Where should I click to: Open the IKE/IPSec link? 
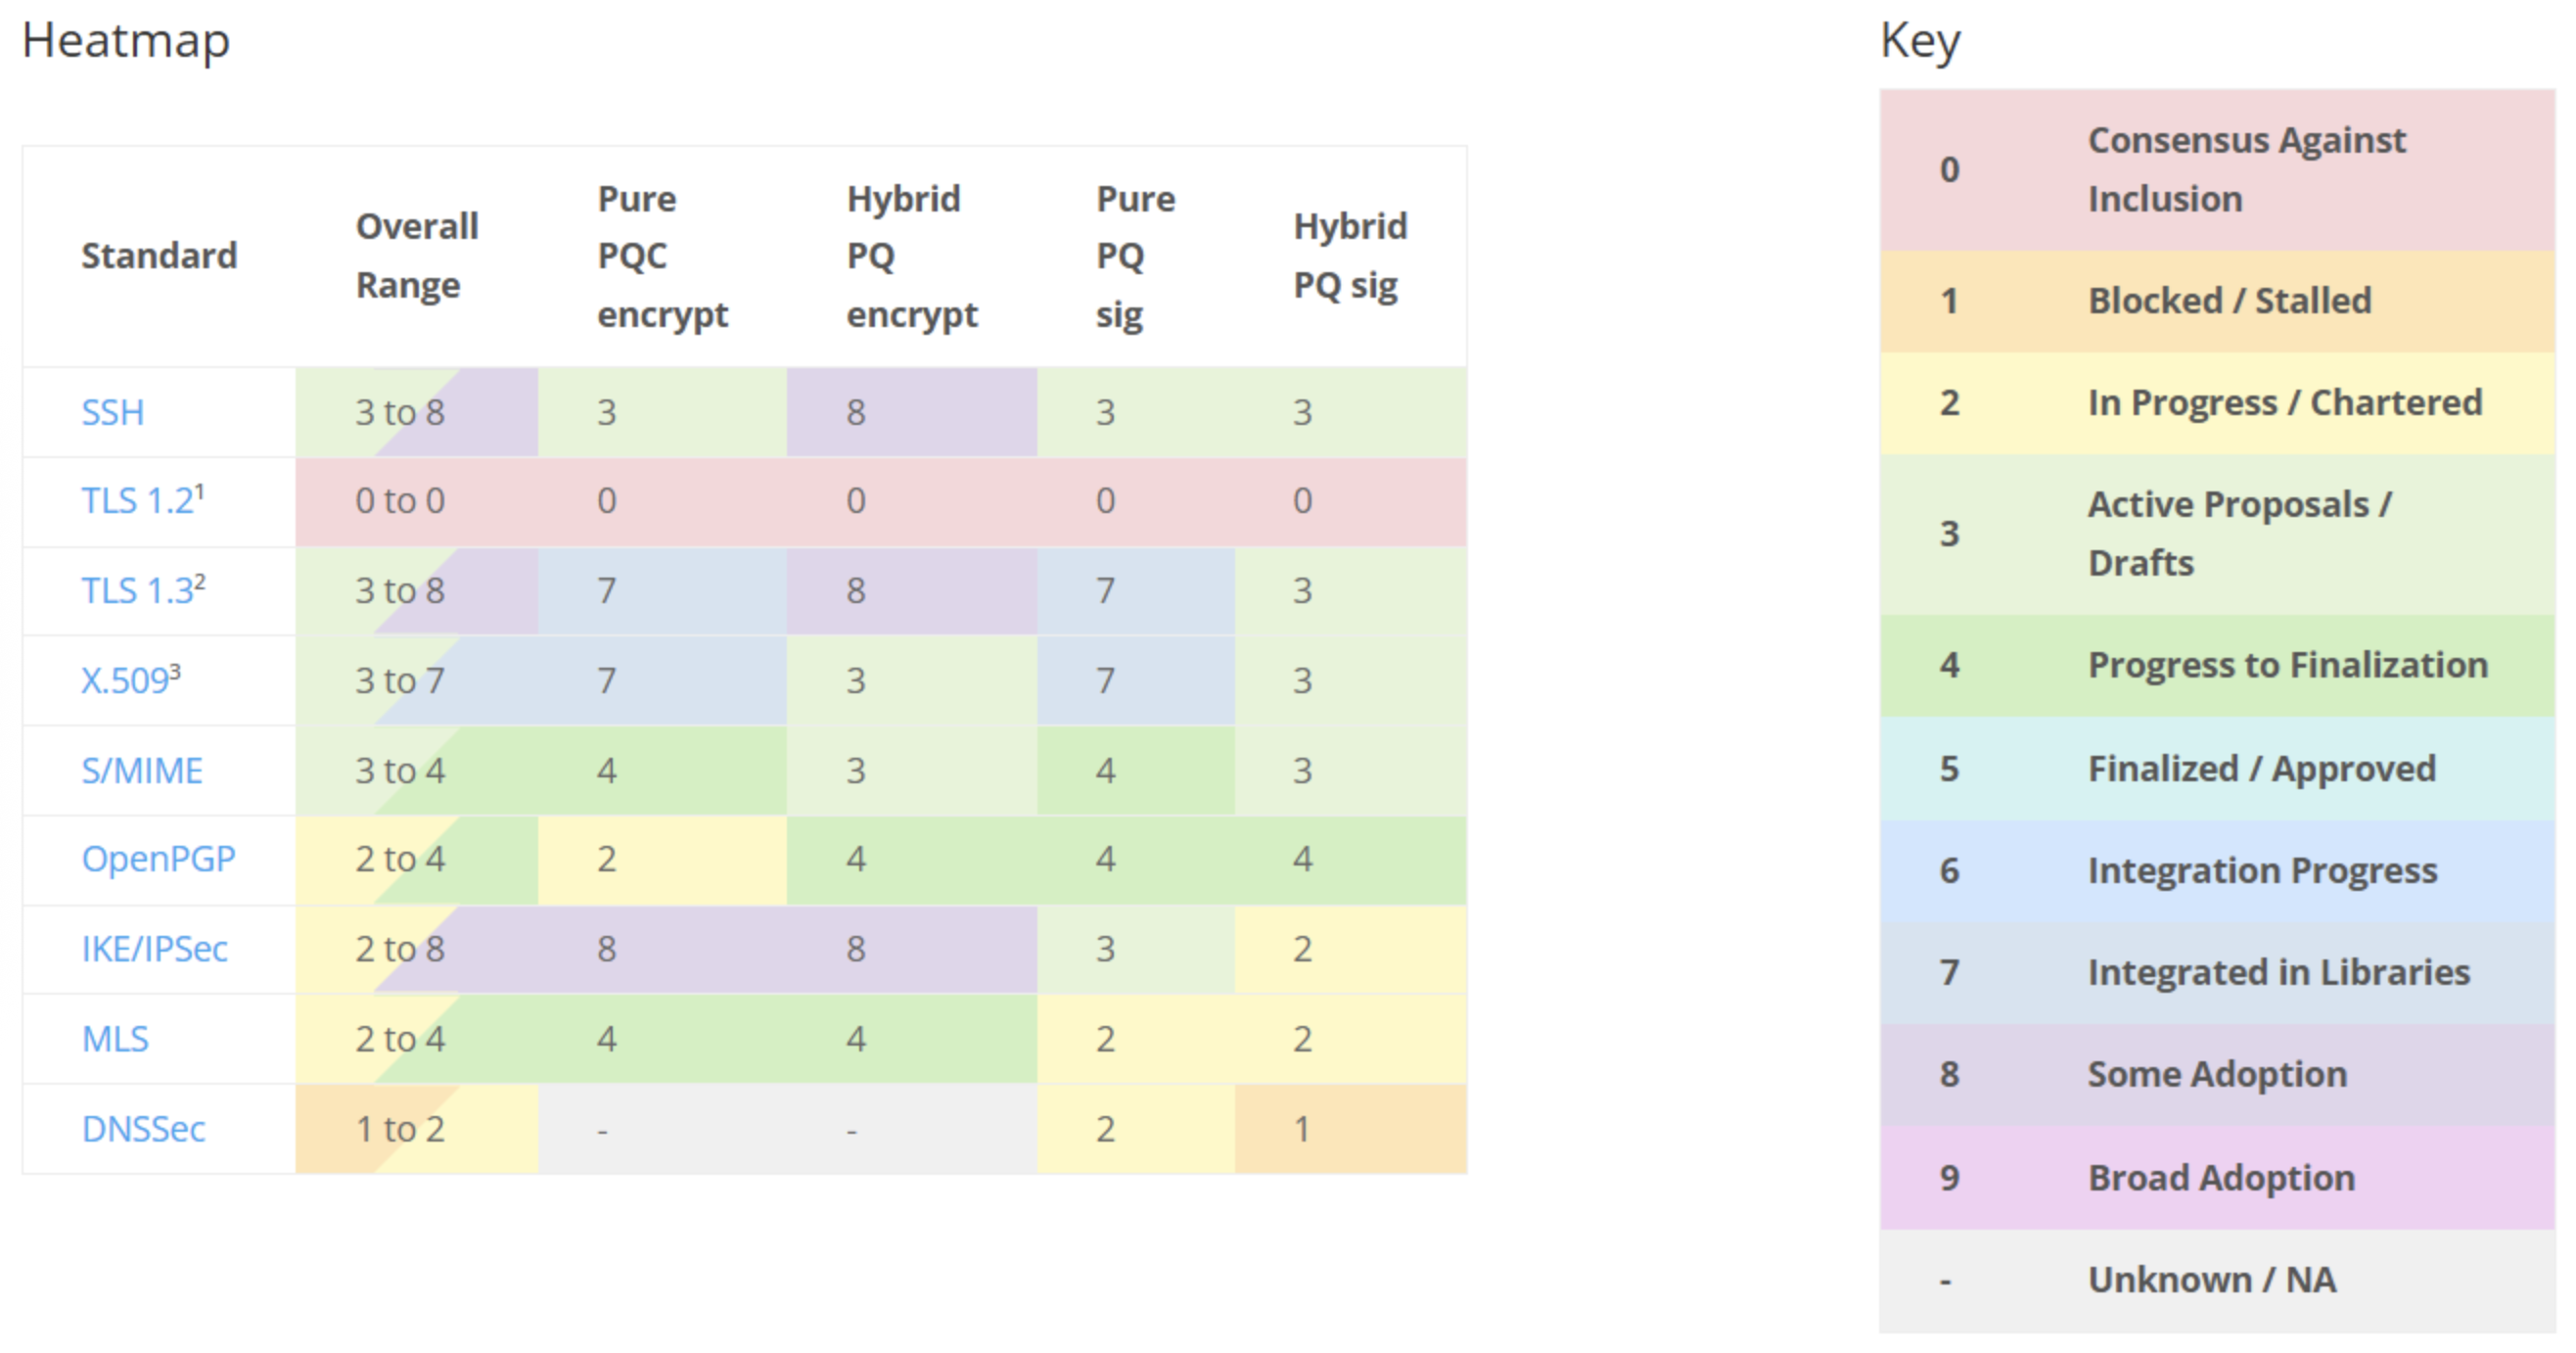(154, 948)
